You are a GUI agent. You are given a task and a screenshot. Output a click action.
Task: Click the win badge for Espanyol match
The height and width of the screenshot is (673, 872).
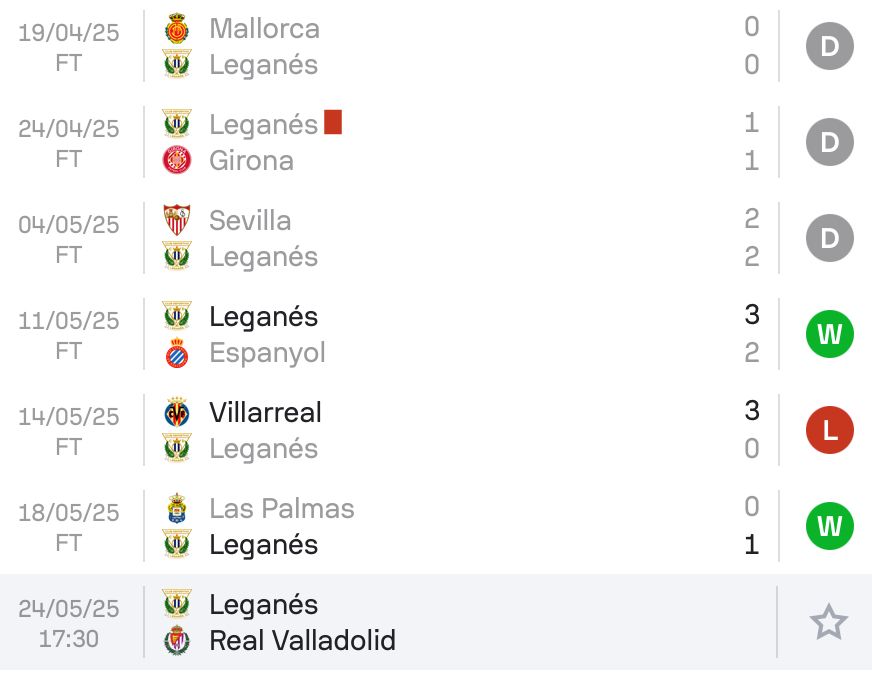click(830, 334)
